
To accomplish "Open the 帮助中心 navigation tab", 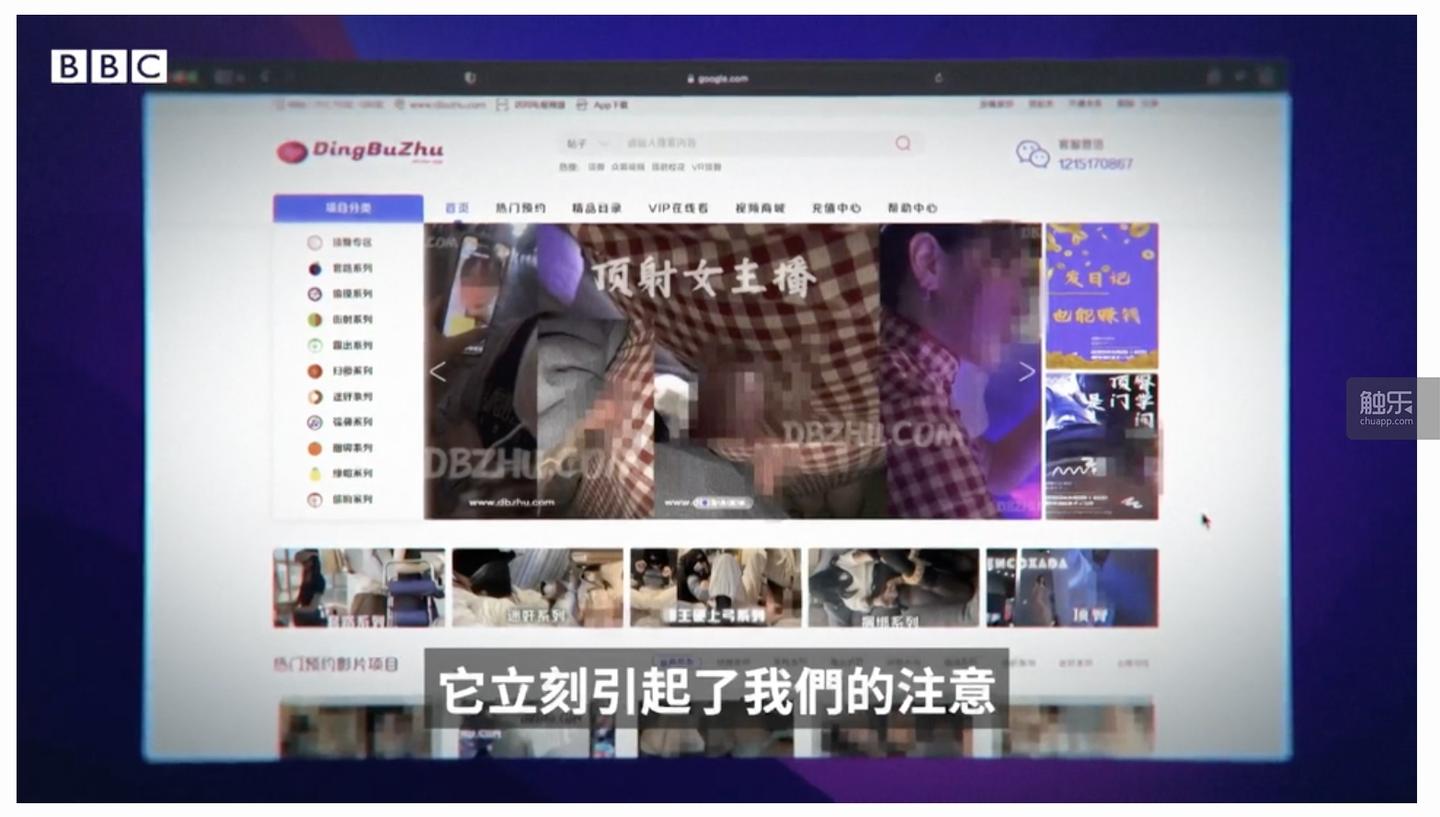I will (x=912, y=208).
